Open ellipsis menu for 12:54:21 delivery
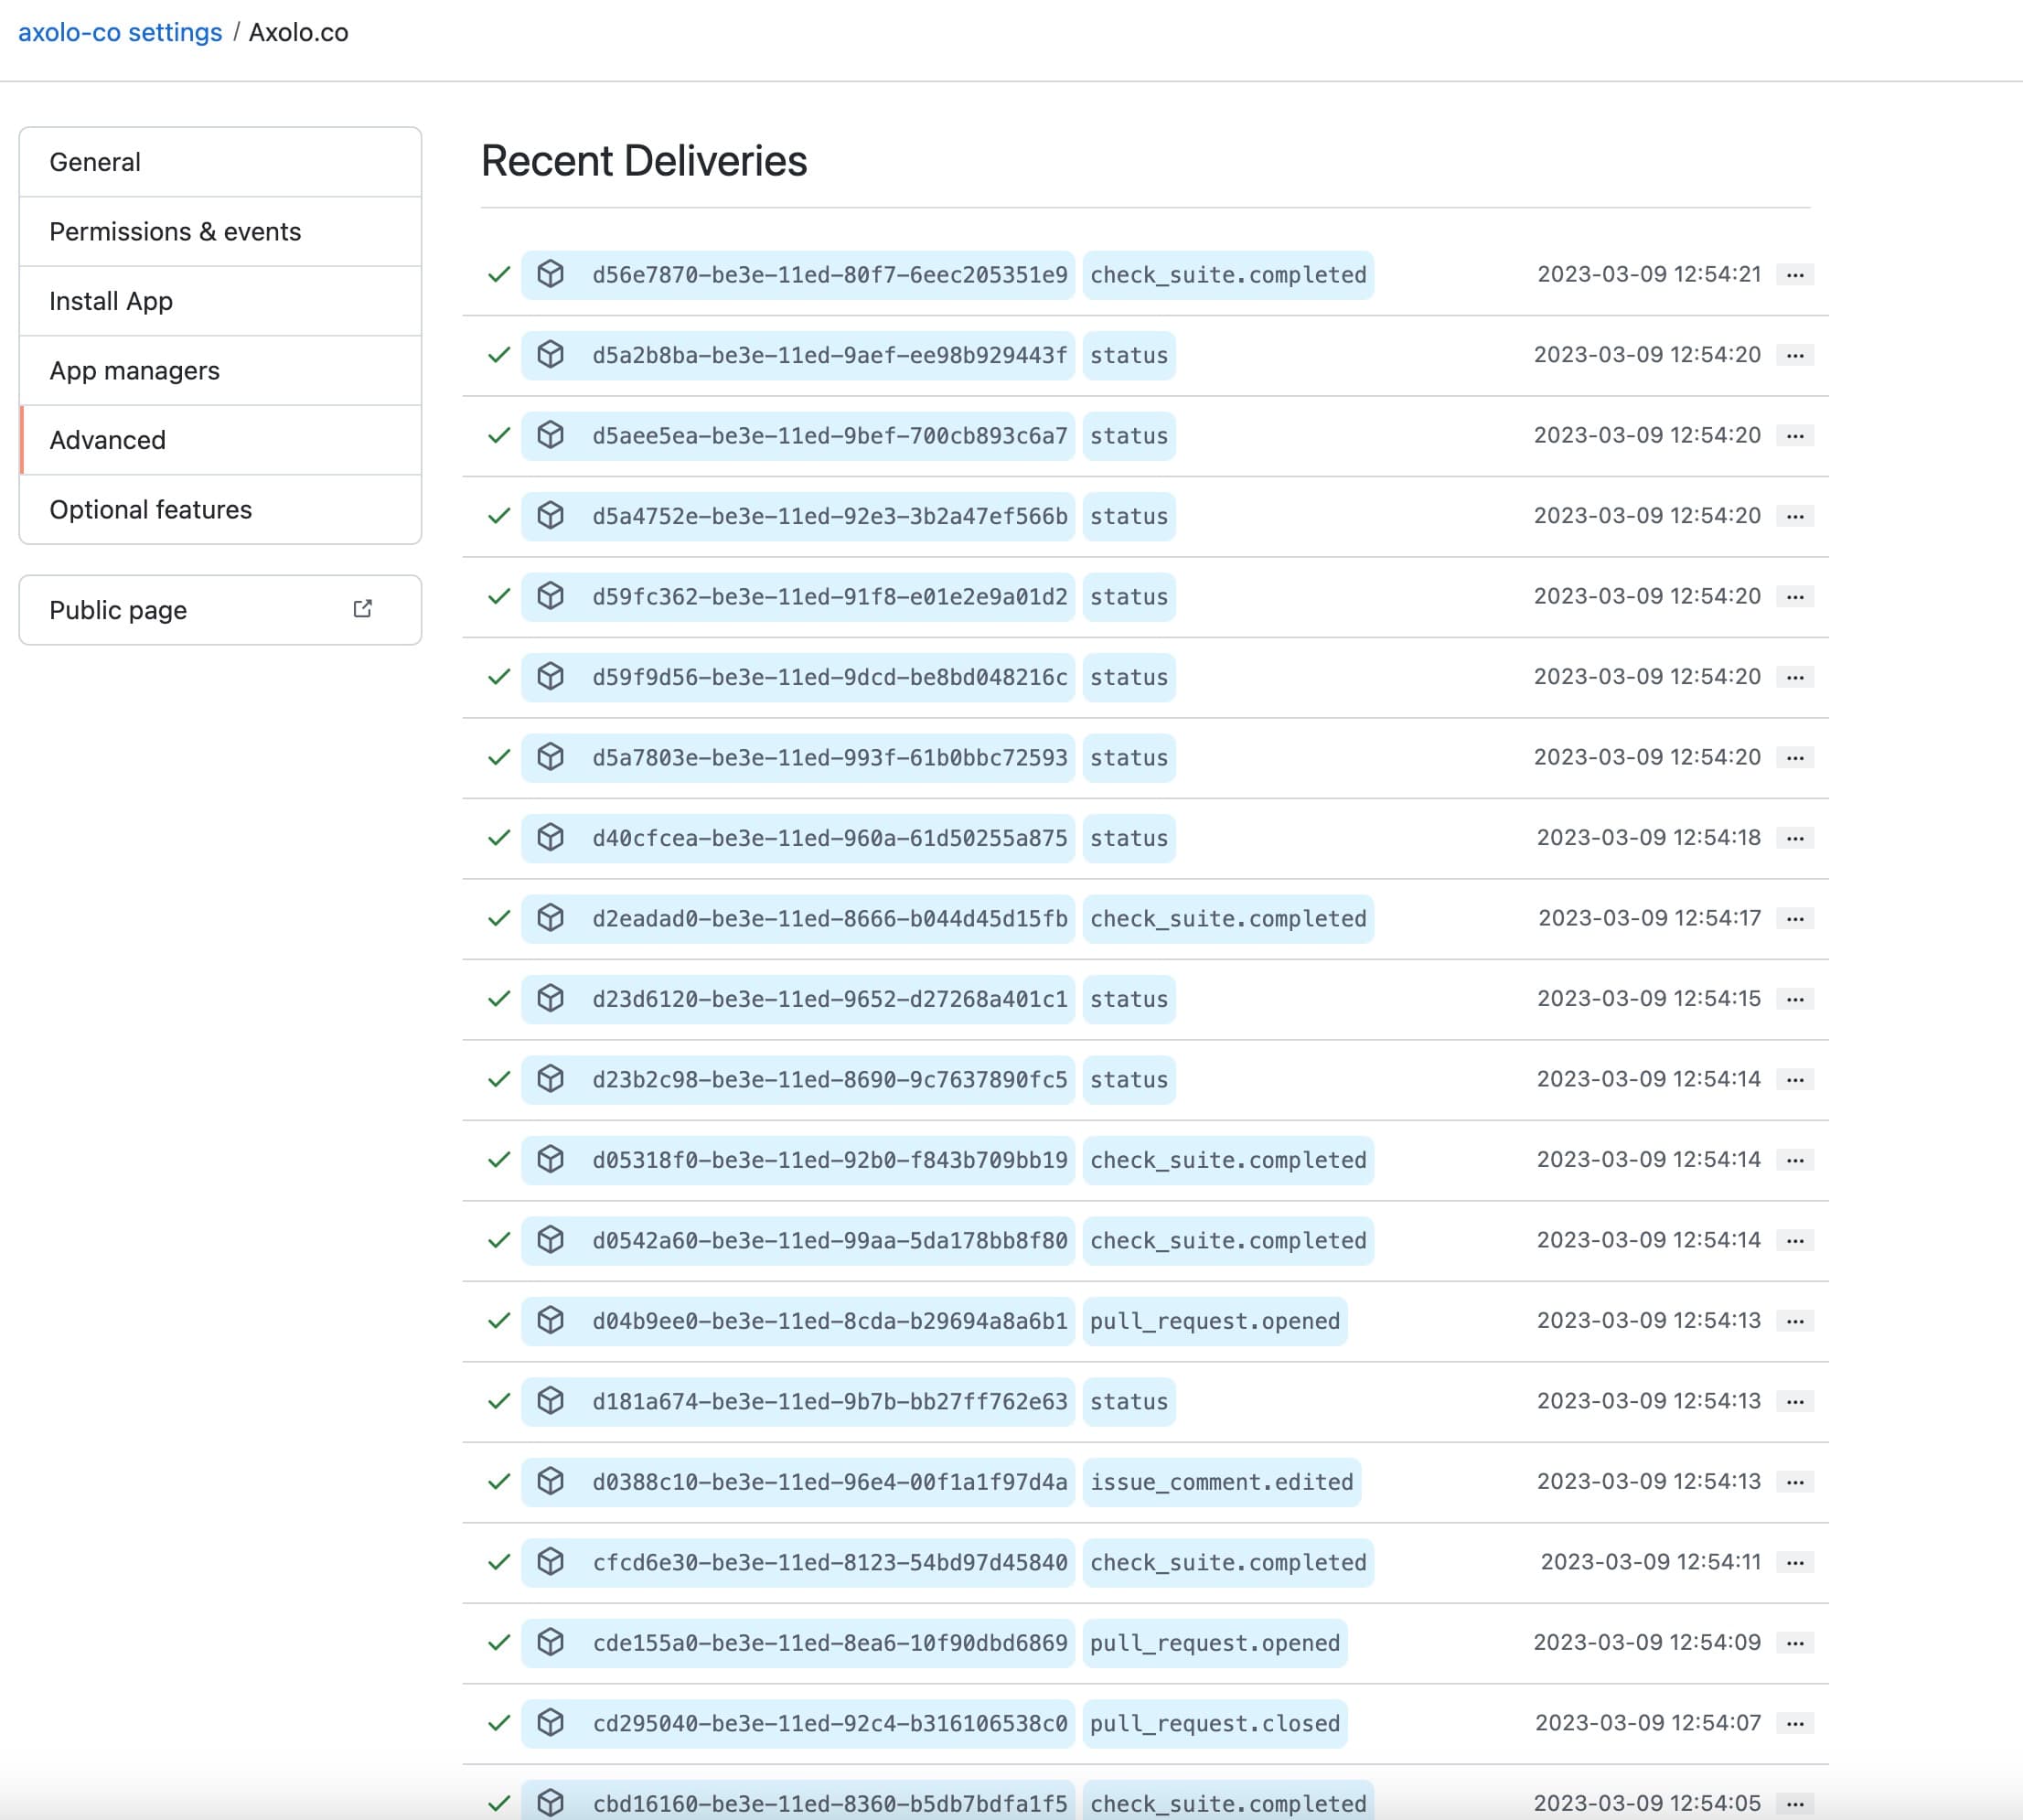2023x1820 pixels. point(1795,275)
